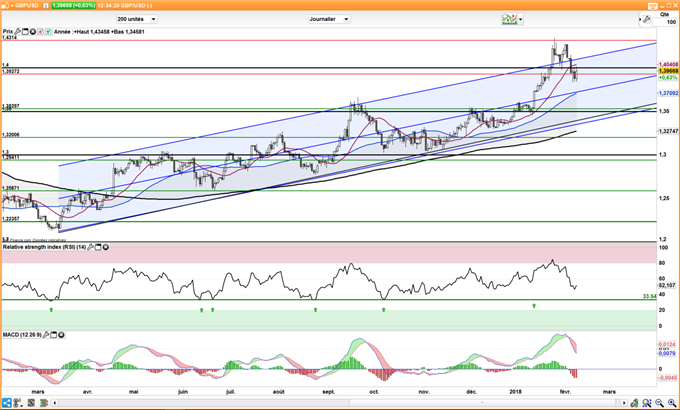680x410 pixels.
Task: Expand the arrow next to indicators icon
Action: click(520, 20)
